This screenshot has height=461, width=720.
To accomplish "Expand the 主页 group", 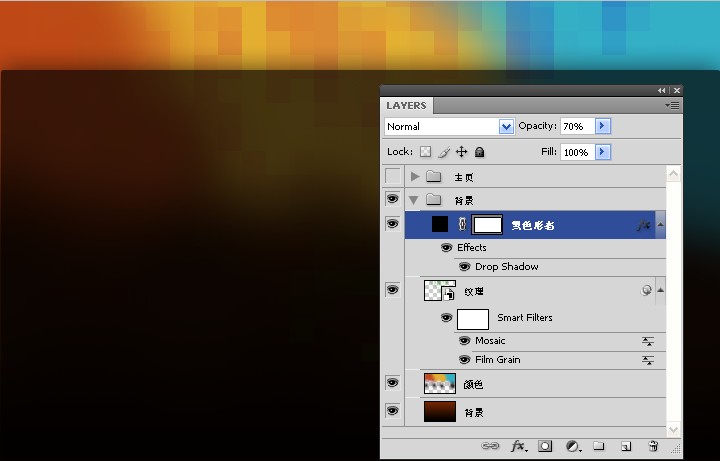I will 415,176.
